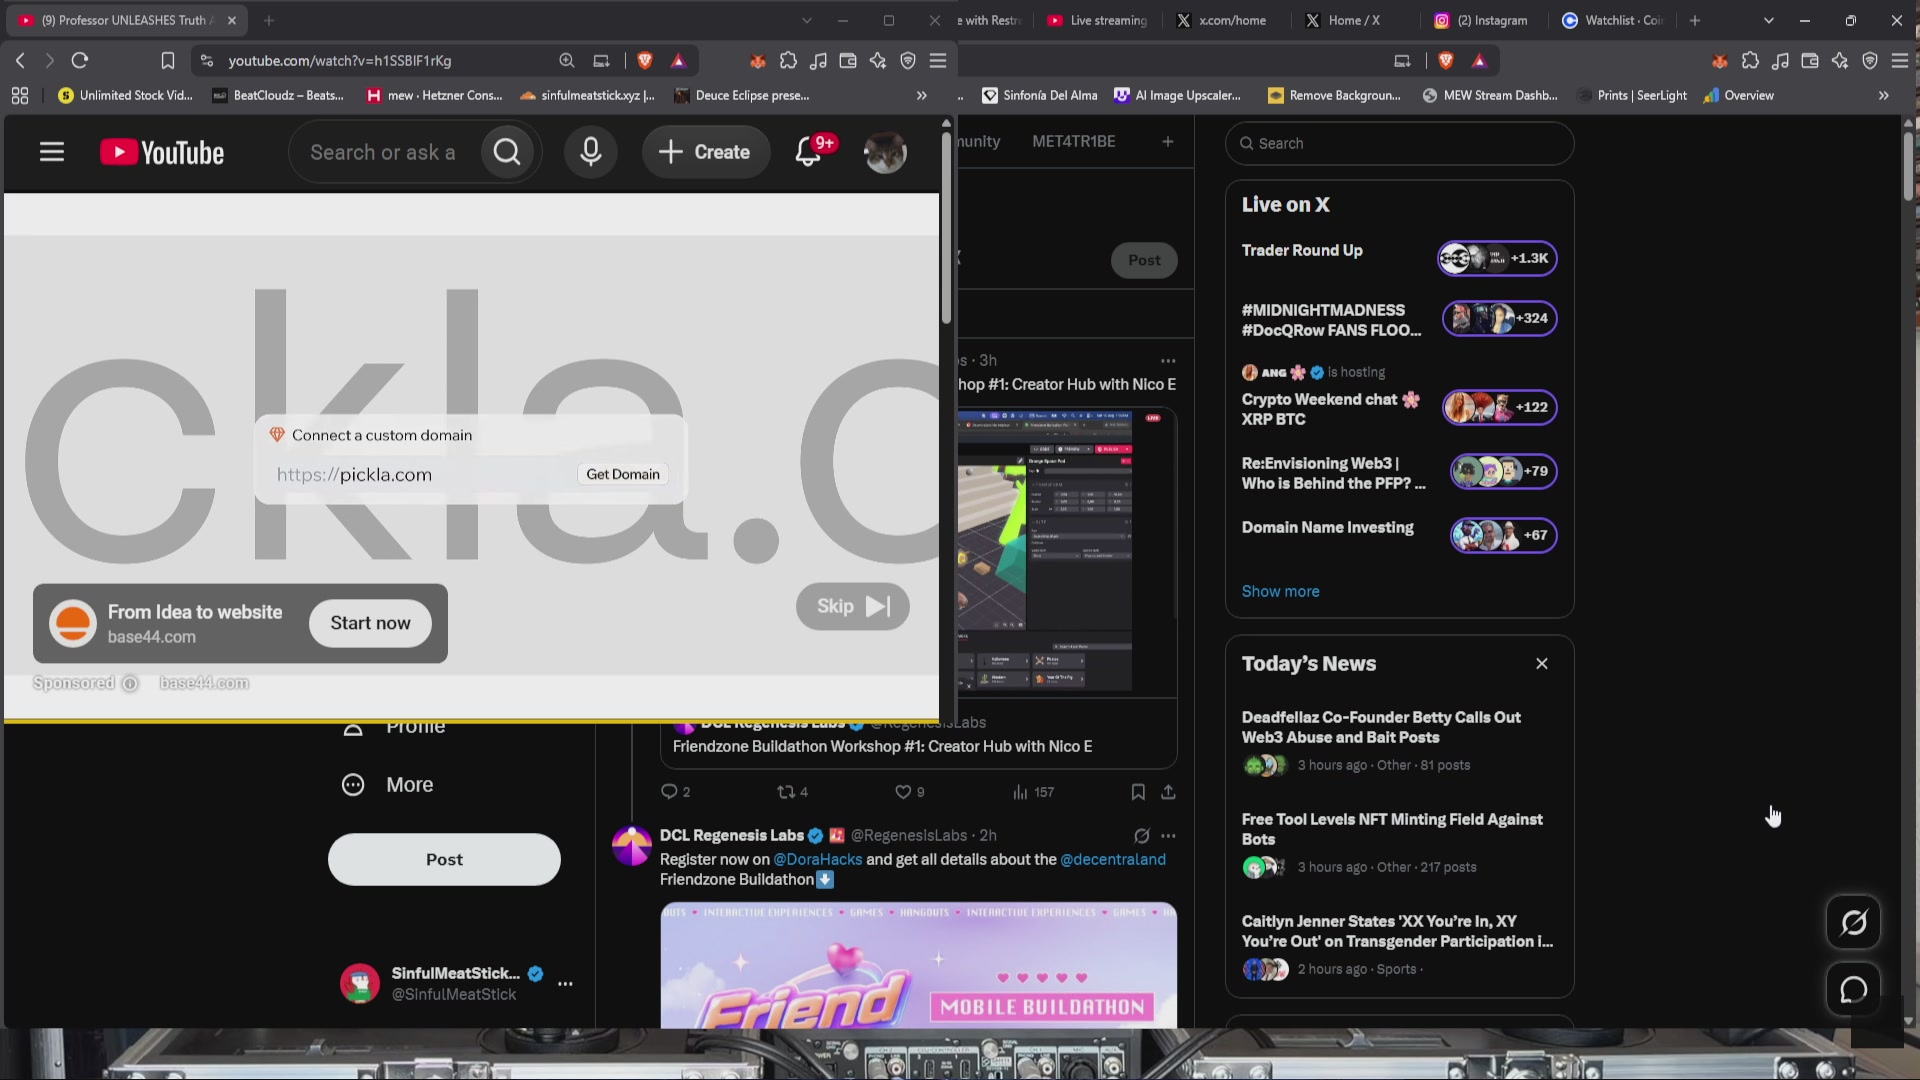
Task: Open the messages chat bubble icon
Action: pyautogui.click(x=1853, y=990)
